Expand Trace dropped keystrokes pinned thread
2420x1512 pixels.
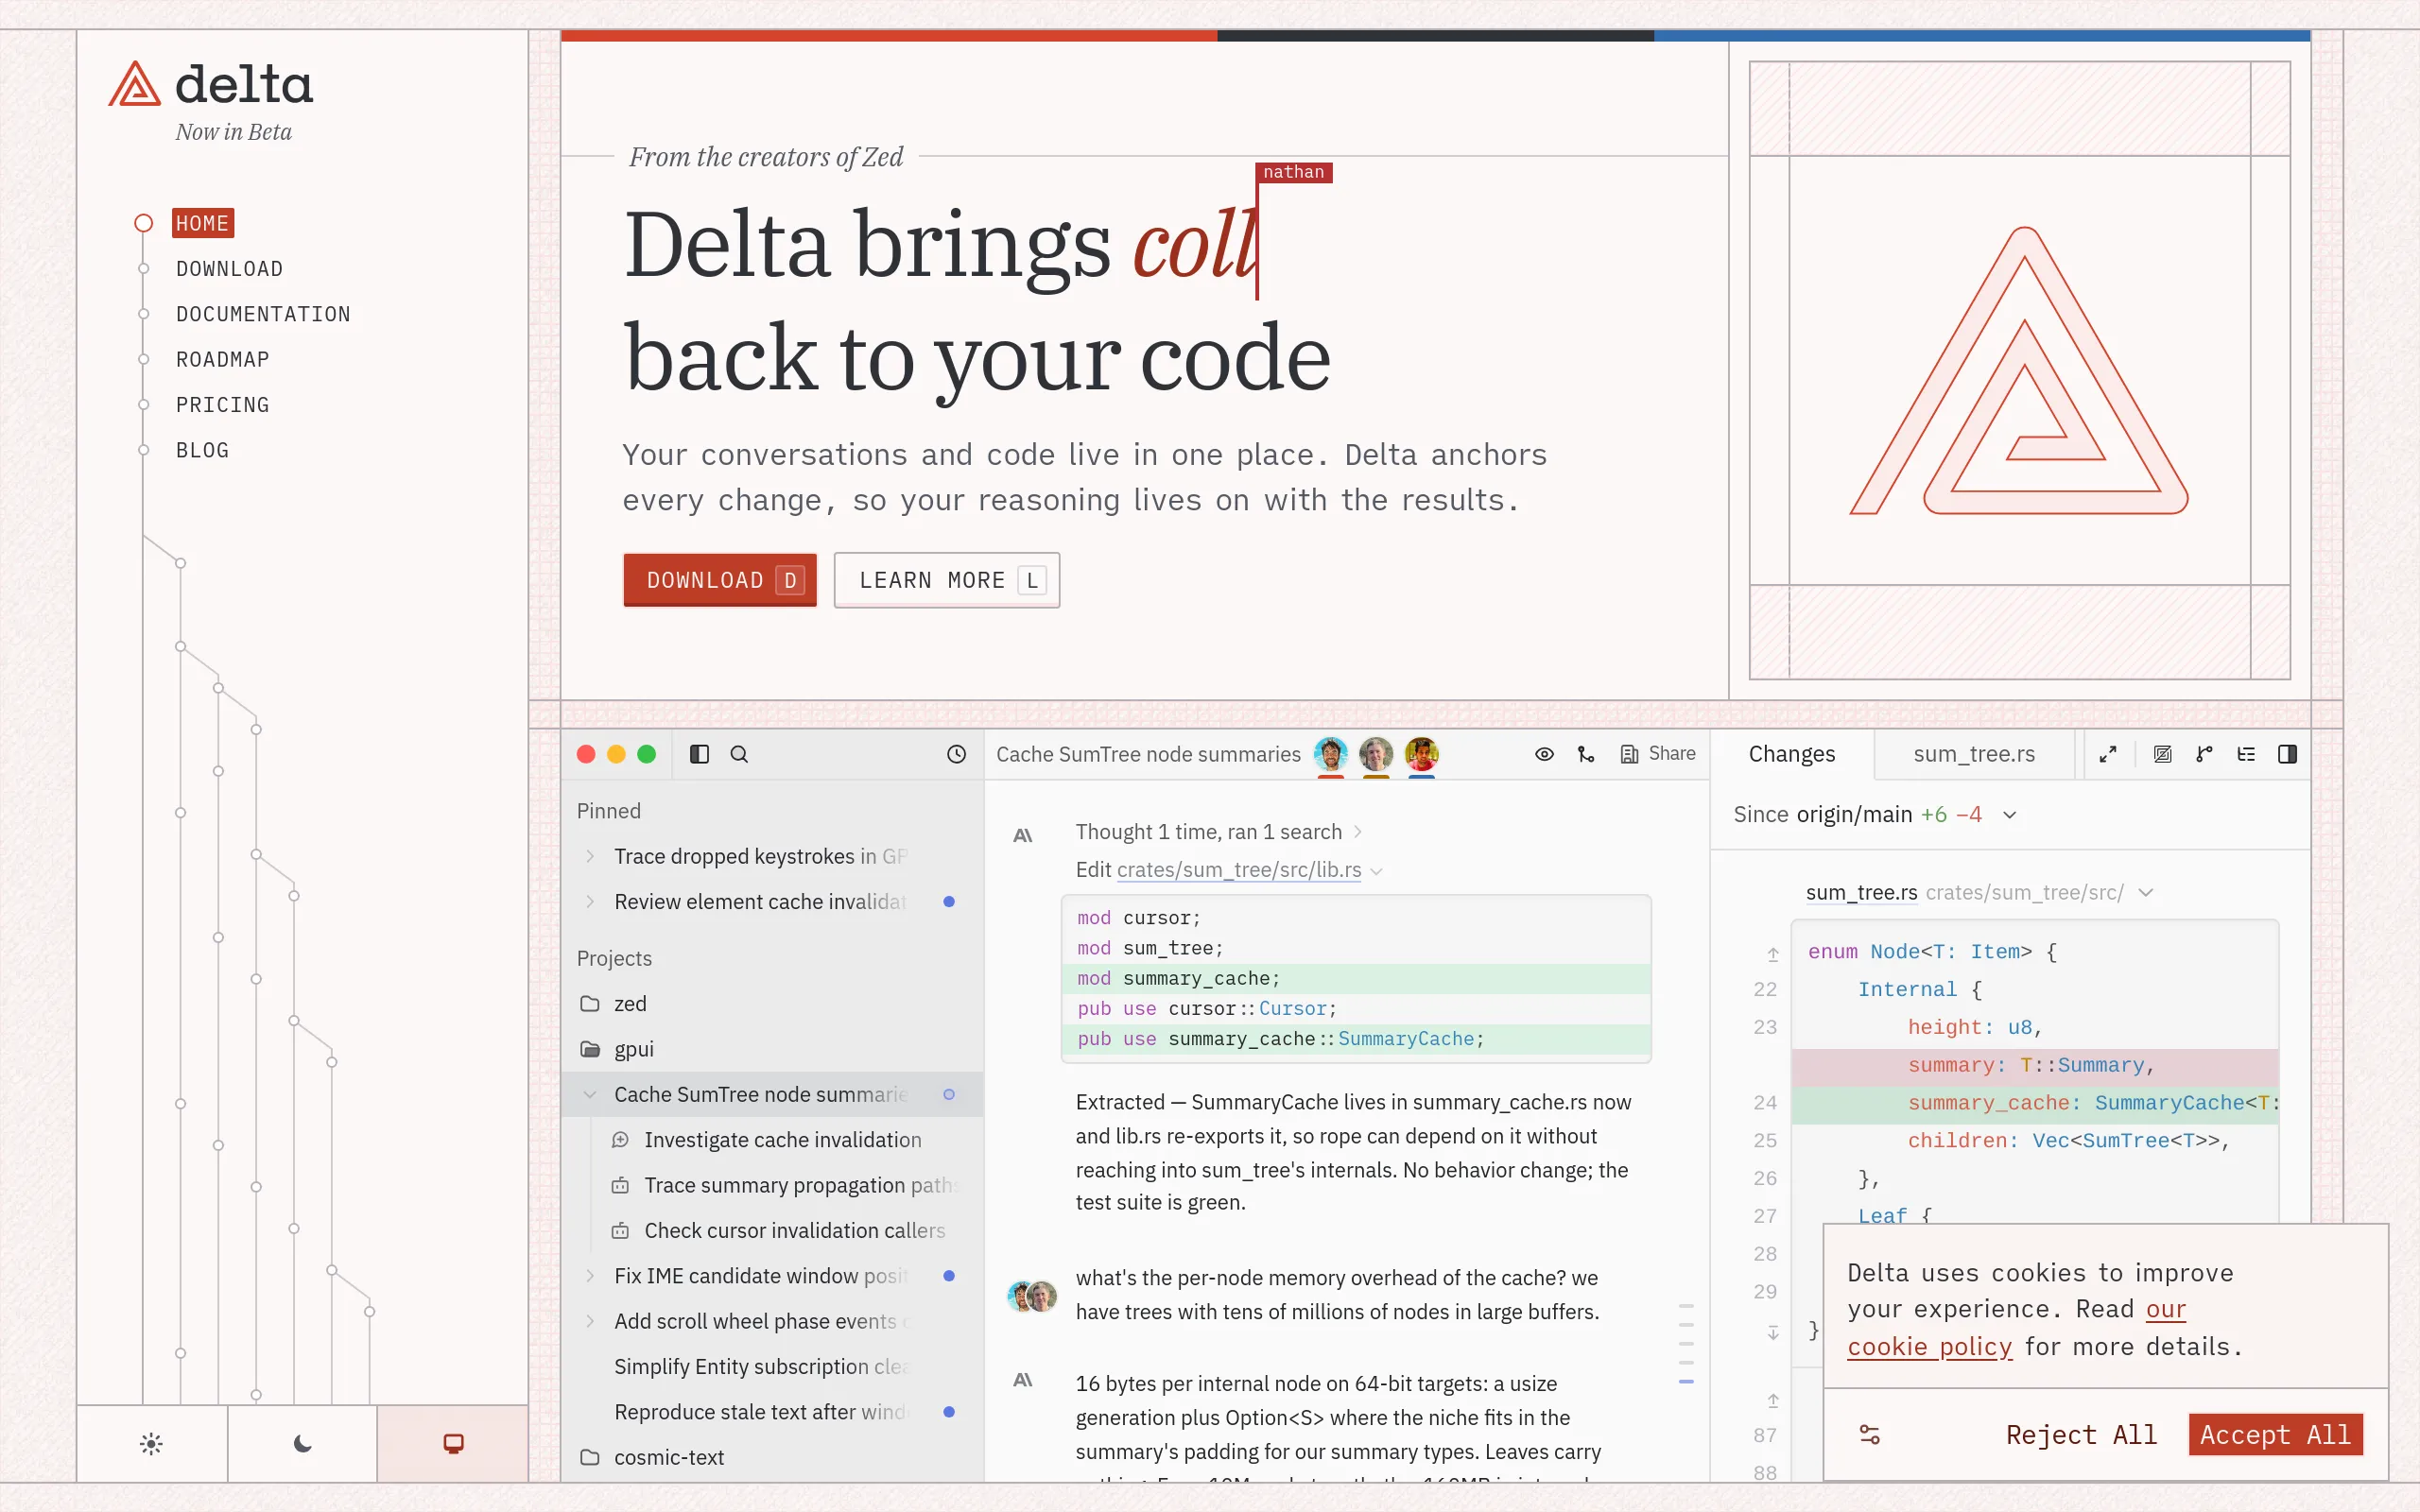pyautogui.click(x=590, y=856)
